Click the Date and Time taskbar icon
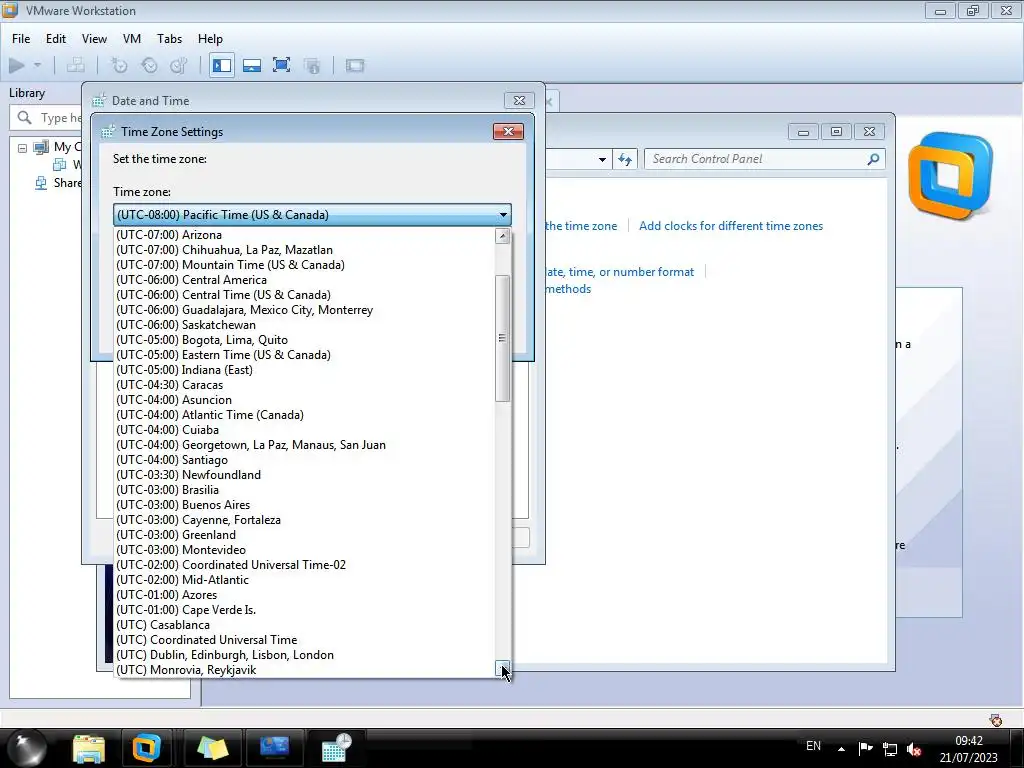Image resolution: width=1024 pixels, height=768 pixels. (x=337, y=748)
